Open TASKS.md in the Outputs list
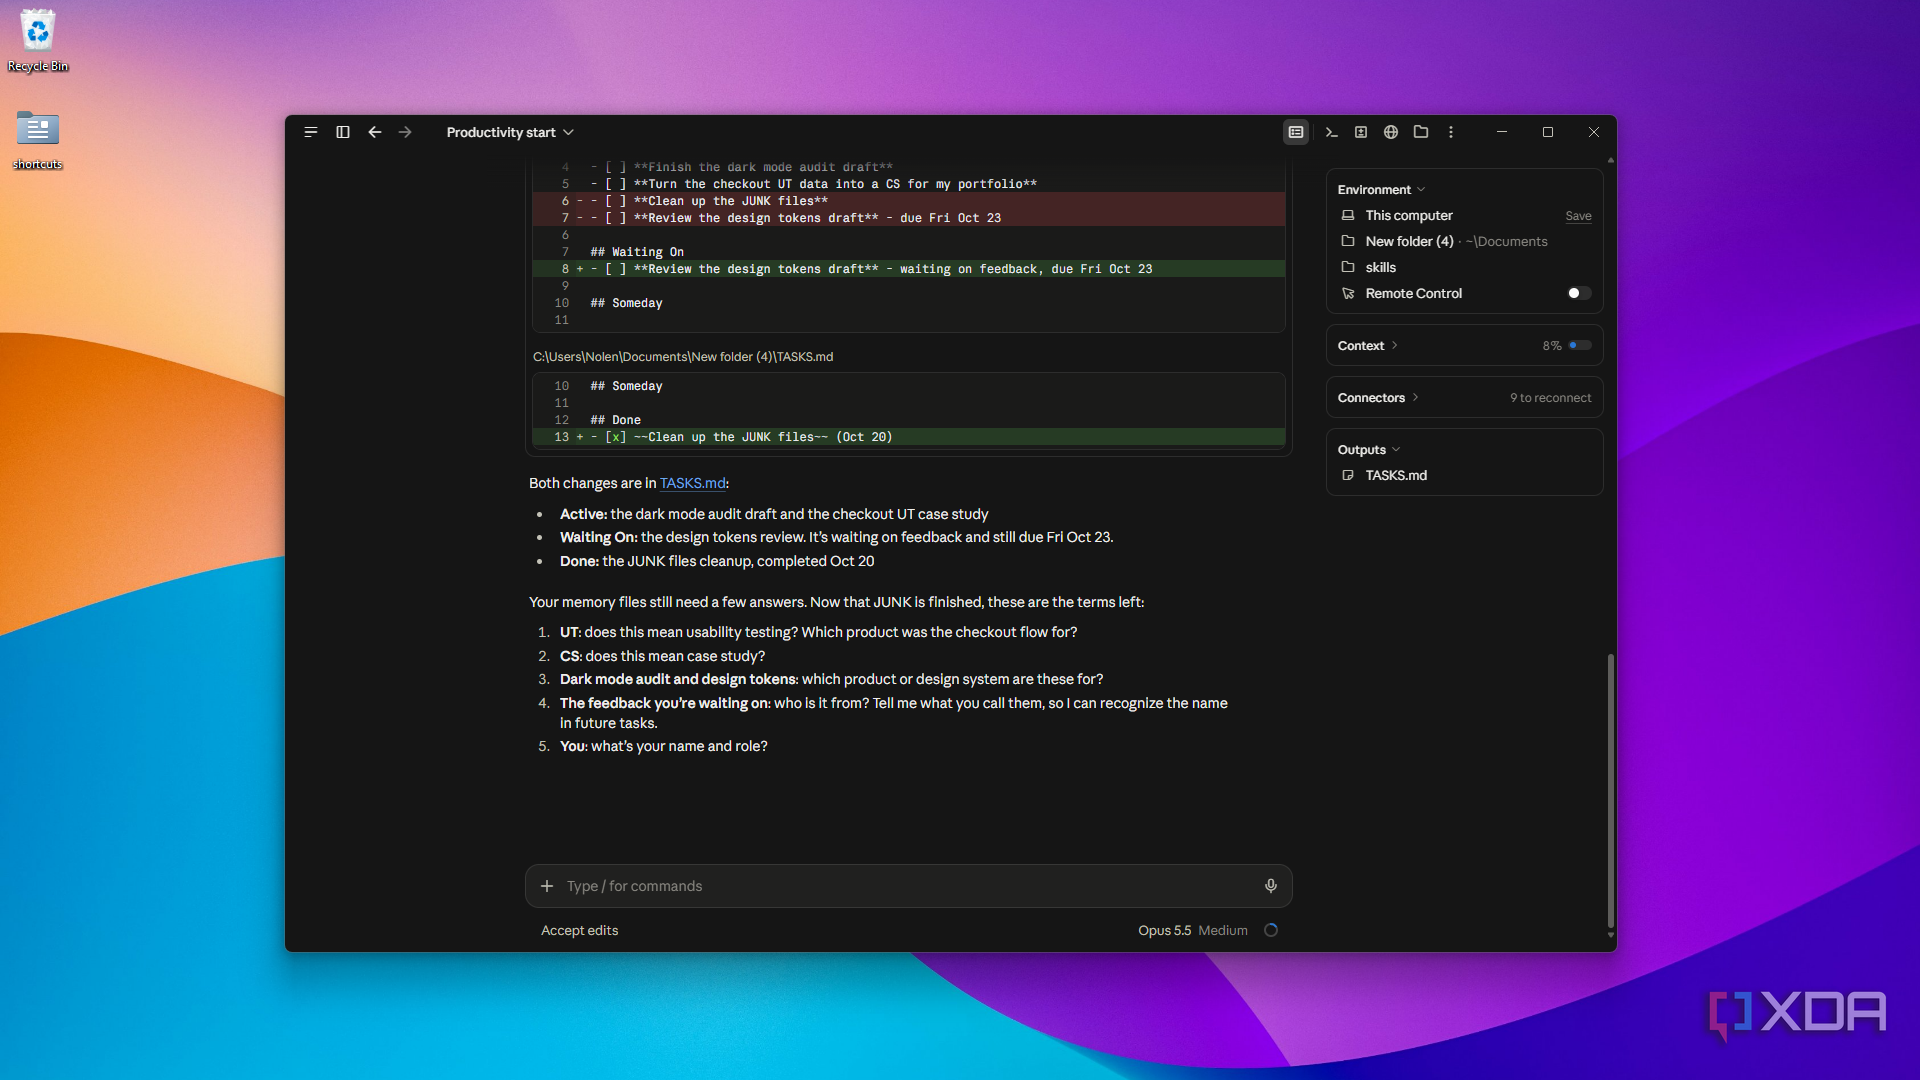Viewport: 1920px width, 1080px height. (1396, 475)
